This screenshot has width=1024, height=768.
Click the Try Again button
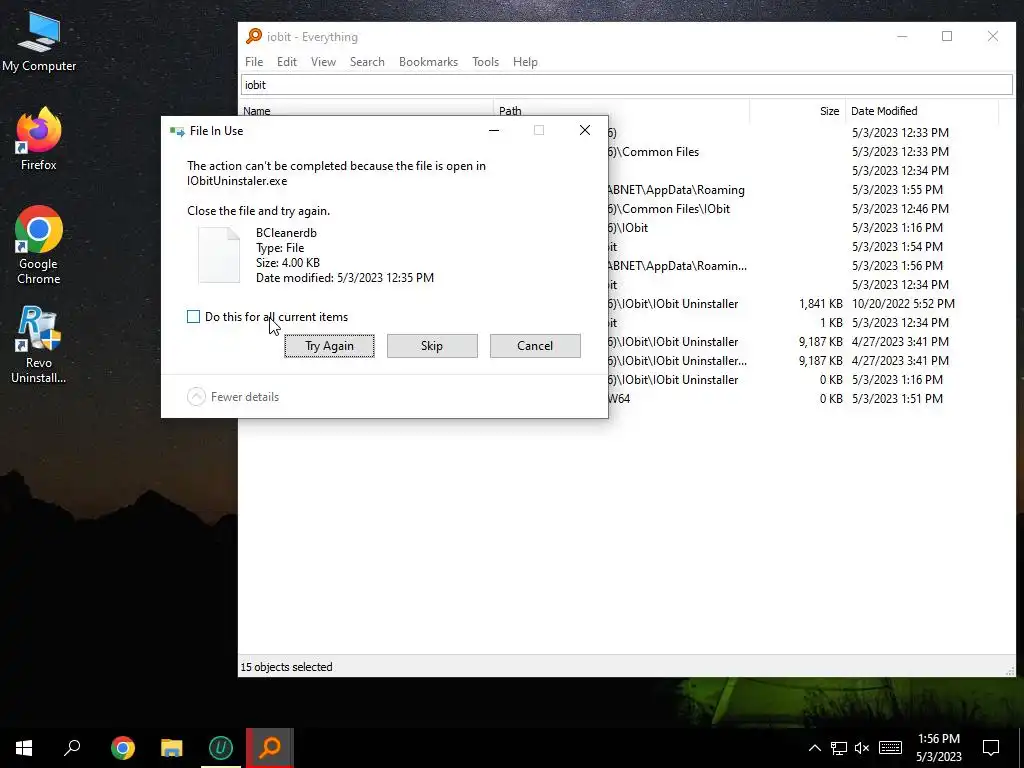pyautogui.click(x=329, y=345)
